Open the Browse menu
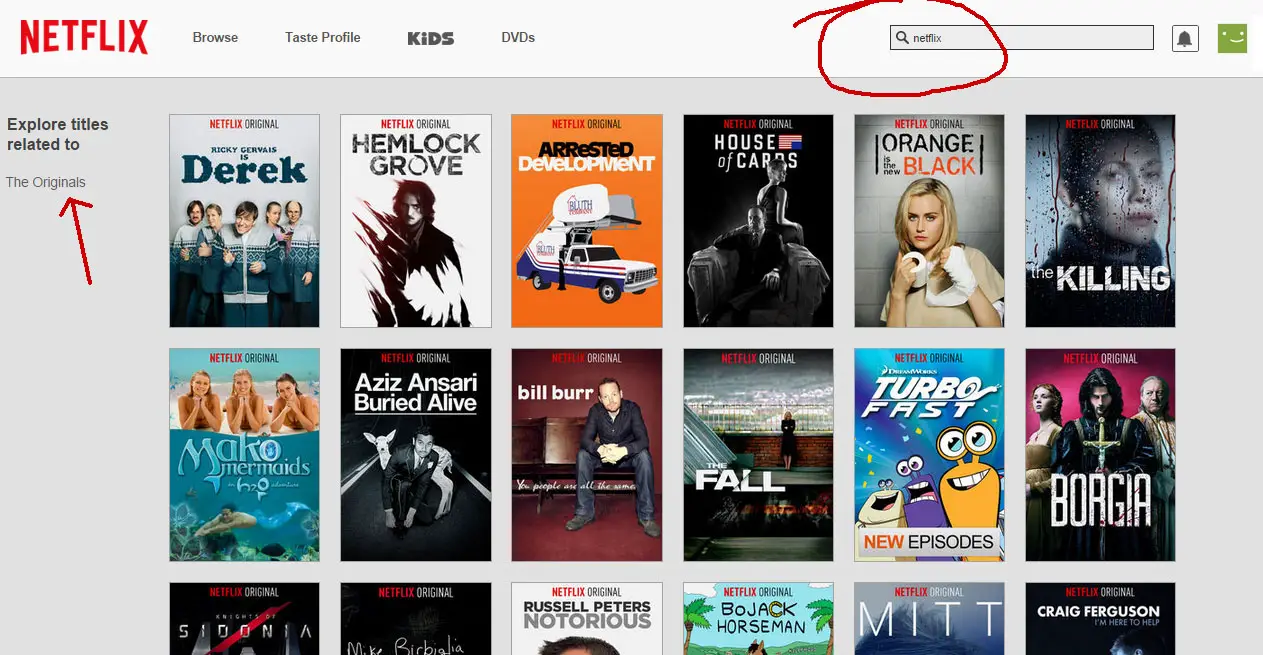Screen dimensions: 1263x655 coord(215,38)
